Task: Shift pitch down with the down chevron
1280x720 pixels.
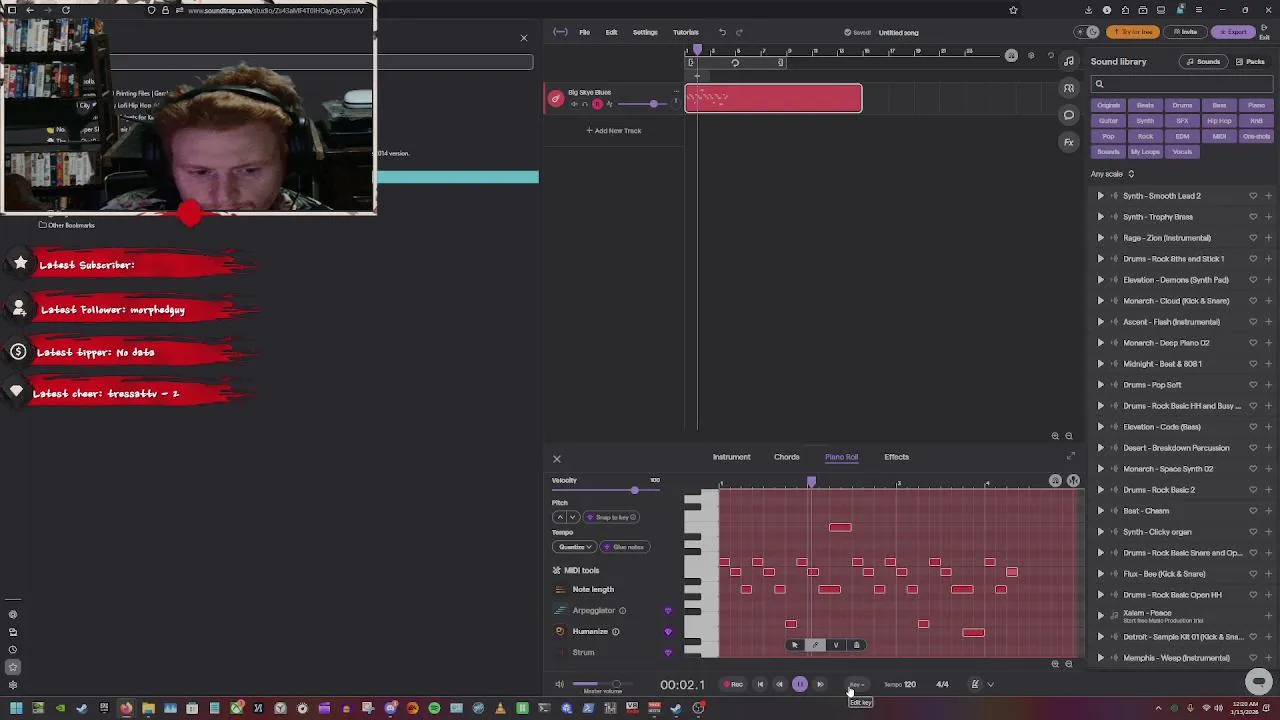Action: [573, 517]
